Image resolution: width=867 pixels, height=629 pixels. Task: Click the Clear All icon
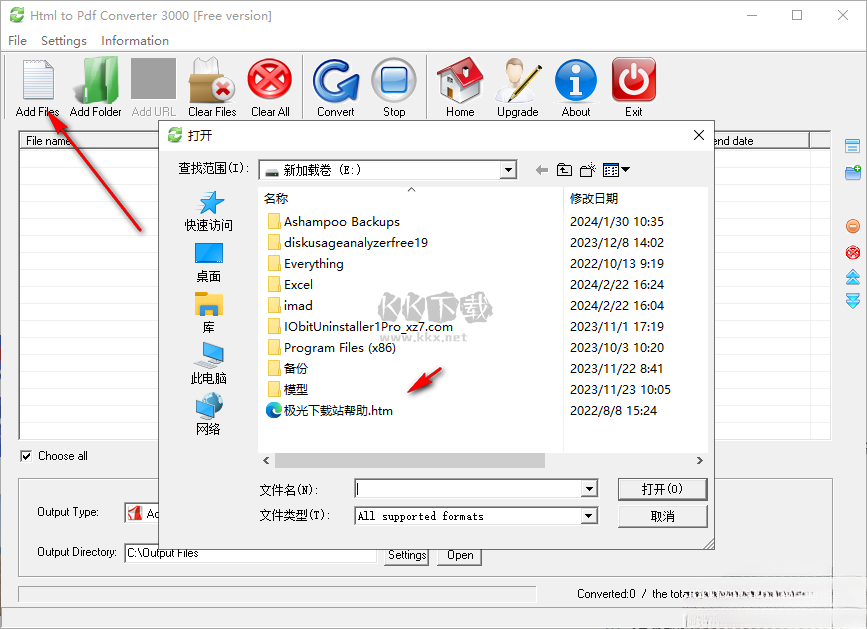270,80
